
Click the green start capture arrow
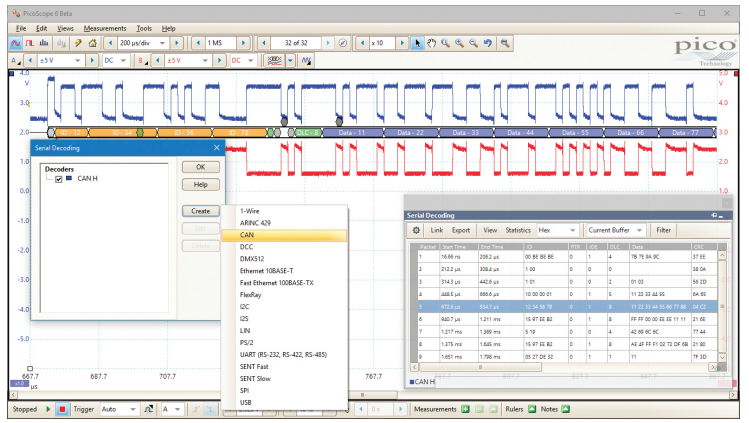point(48,409)
